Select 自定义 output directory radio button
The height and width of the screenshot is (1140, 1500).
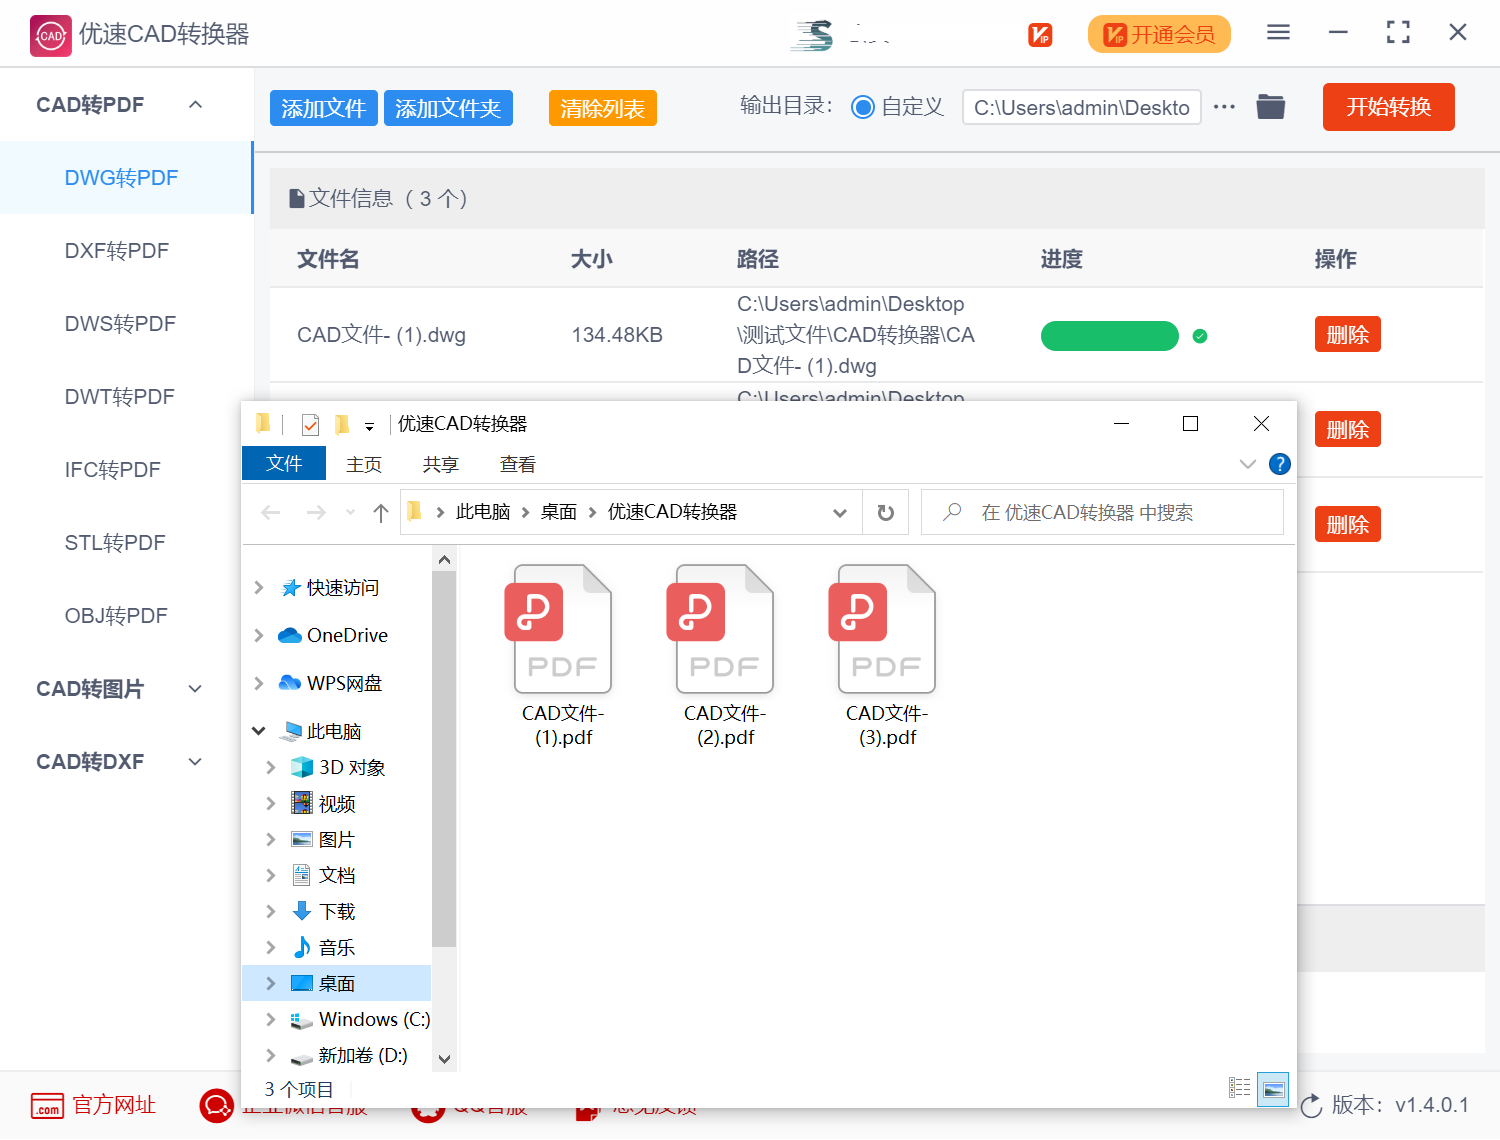862,107
